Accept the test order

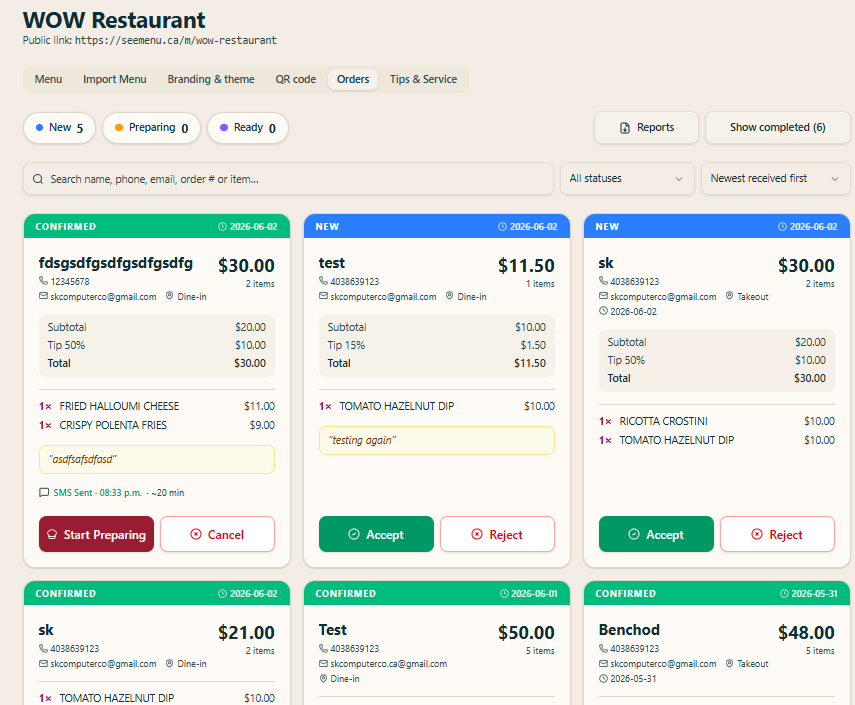376,534
